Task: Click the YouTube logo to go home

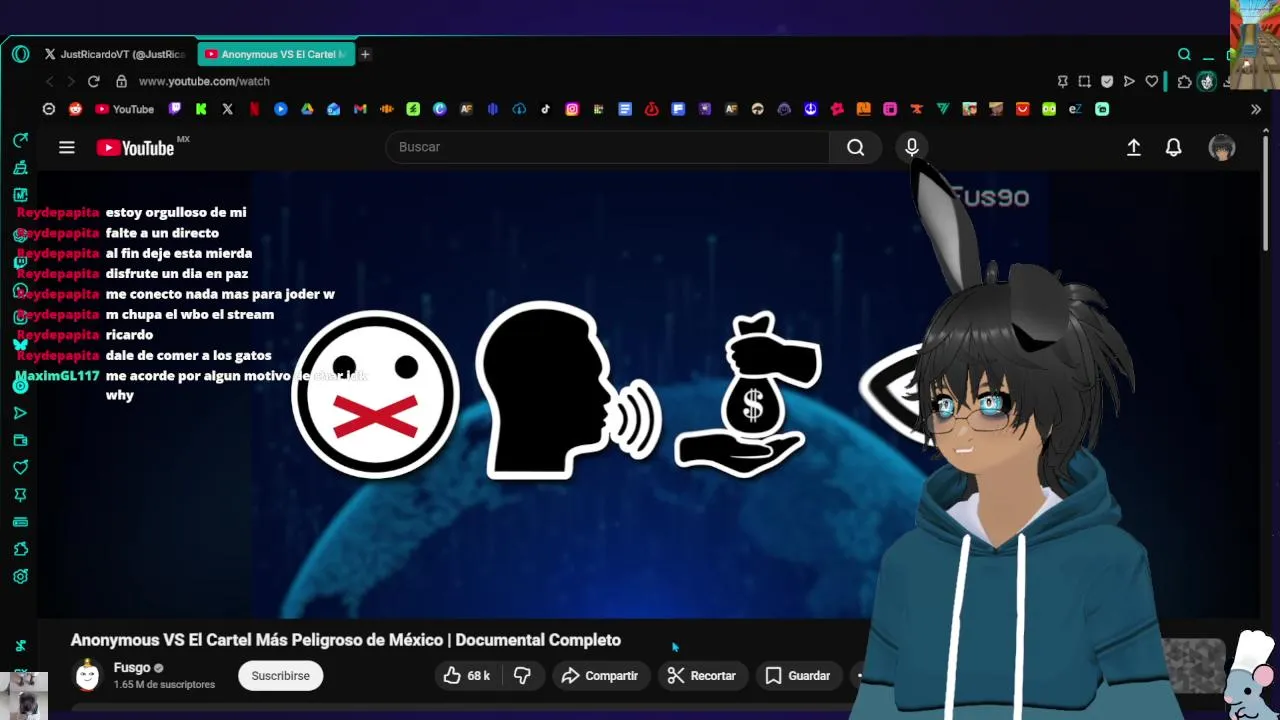Action: pyautogui.click(x=135, y=148)
